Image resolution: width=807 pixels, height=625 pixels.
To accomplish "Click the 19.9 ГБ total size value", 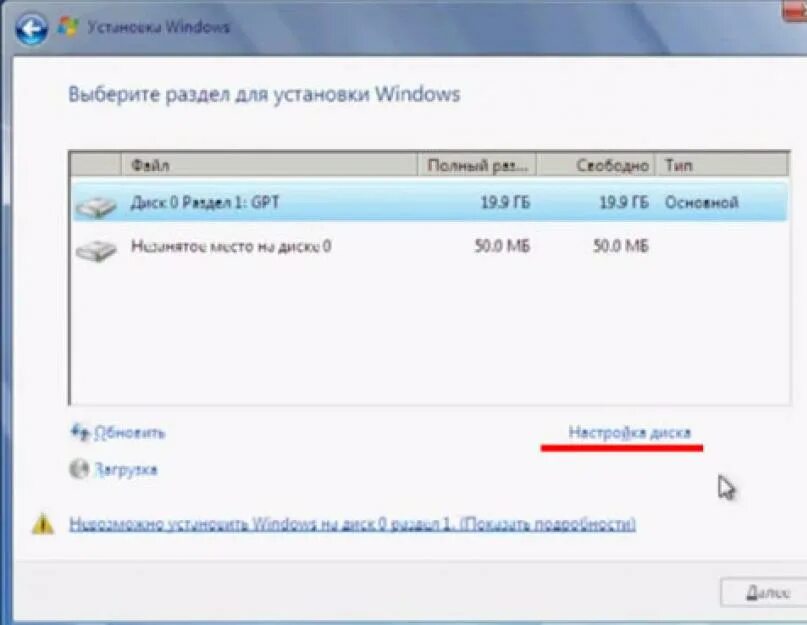I will click(505, 202).
